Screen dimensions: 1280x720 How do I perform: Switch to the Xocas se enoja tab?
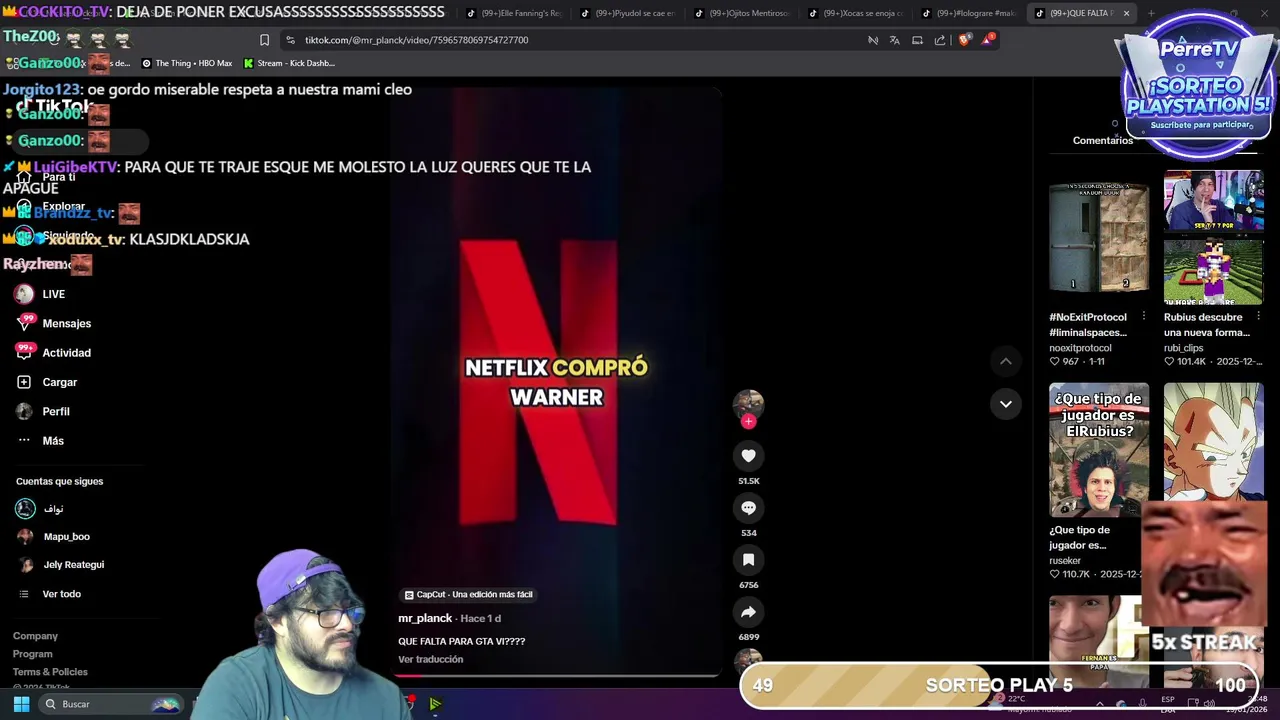(856, 13)
